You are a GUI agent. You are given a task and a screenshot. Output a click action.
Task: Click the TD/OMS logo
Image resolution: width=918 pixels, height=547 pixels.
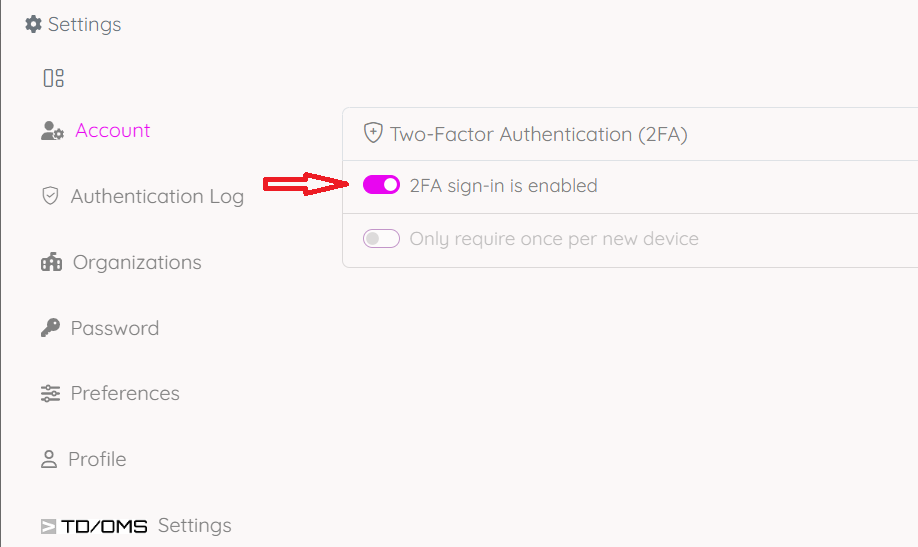coord(94,526)
